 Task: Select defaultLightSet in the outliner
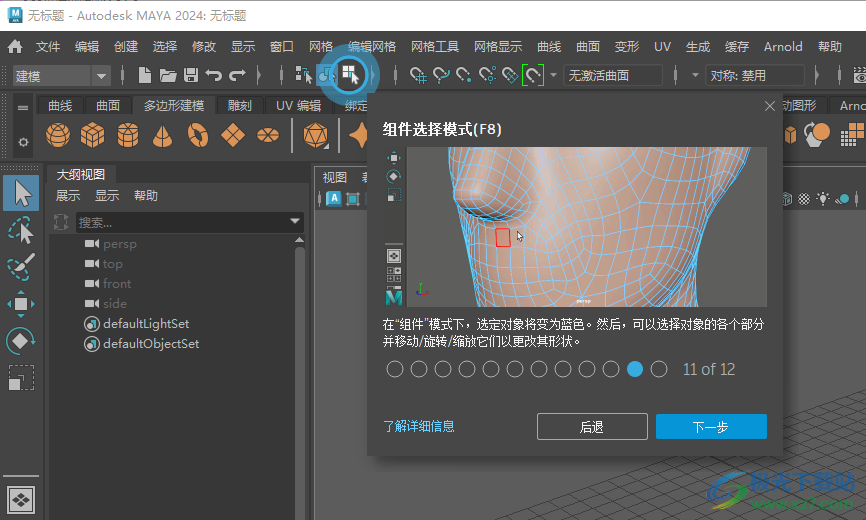(x=146, y=324)
